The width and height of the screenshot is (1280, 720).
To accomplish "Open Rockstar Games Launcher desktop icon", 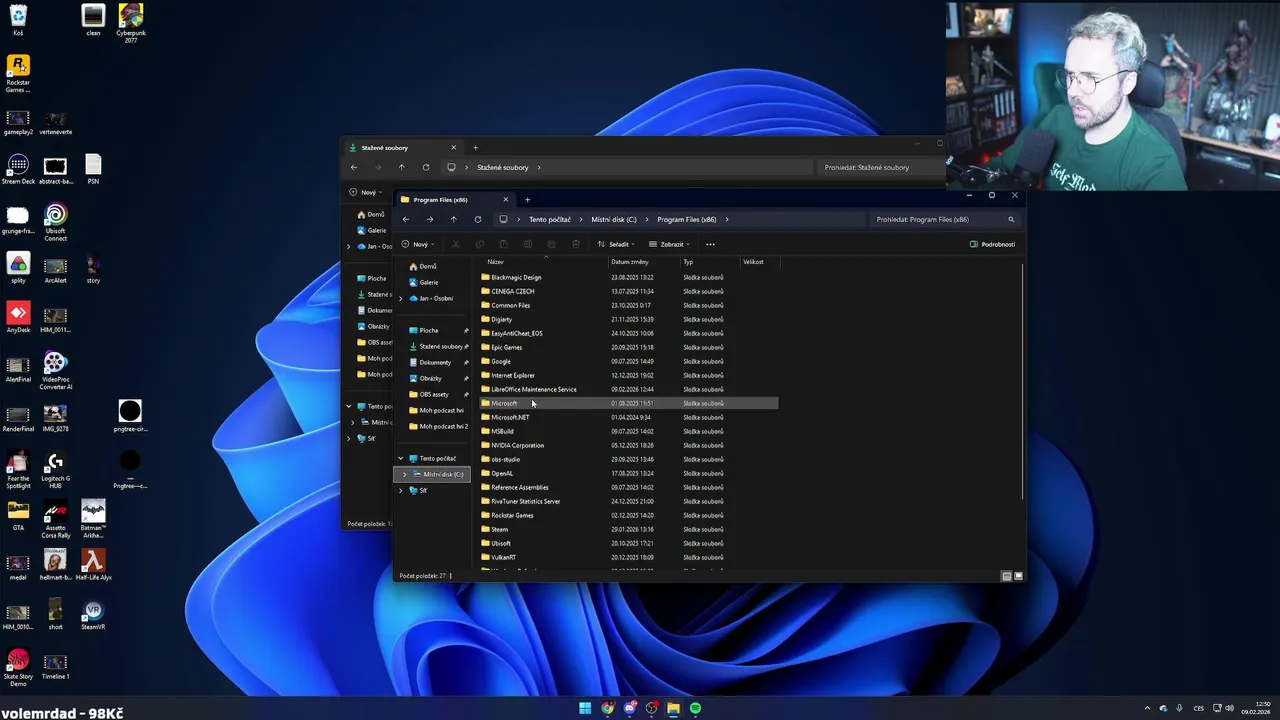I will tap(18, 74).
